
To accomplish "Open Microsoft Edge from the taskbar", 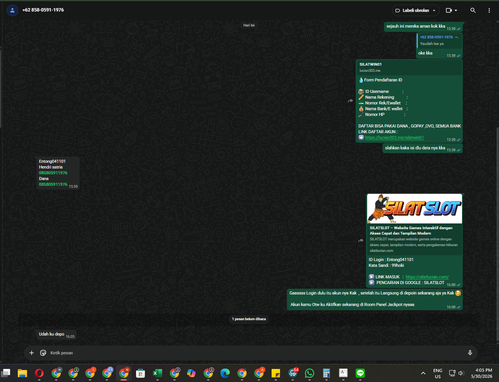I will tap(225, 373).
